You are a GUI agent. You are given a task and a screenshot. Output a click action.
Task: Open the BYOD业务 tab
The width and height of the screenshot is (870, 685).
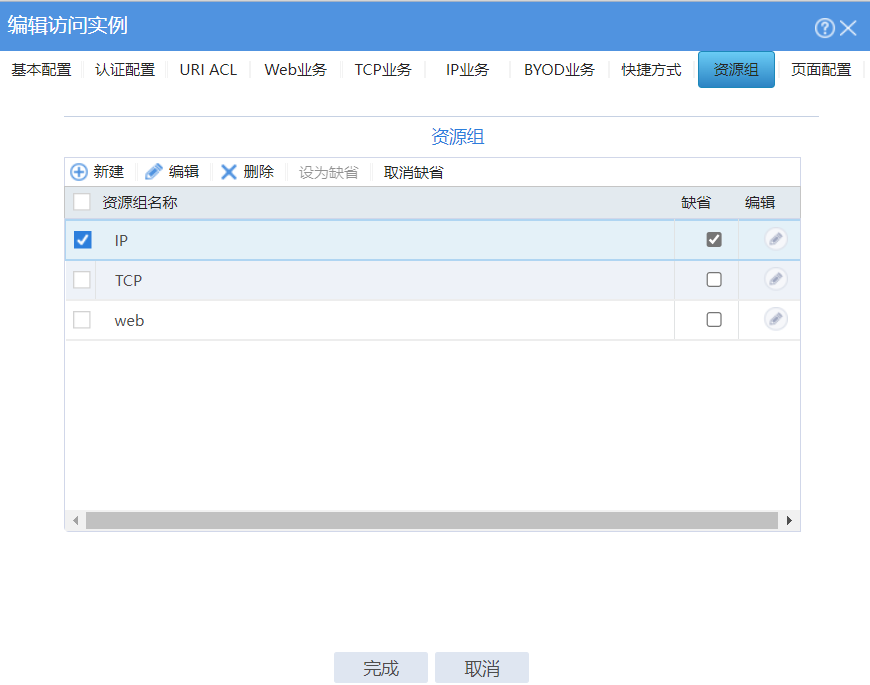(x=559, y=70)
